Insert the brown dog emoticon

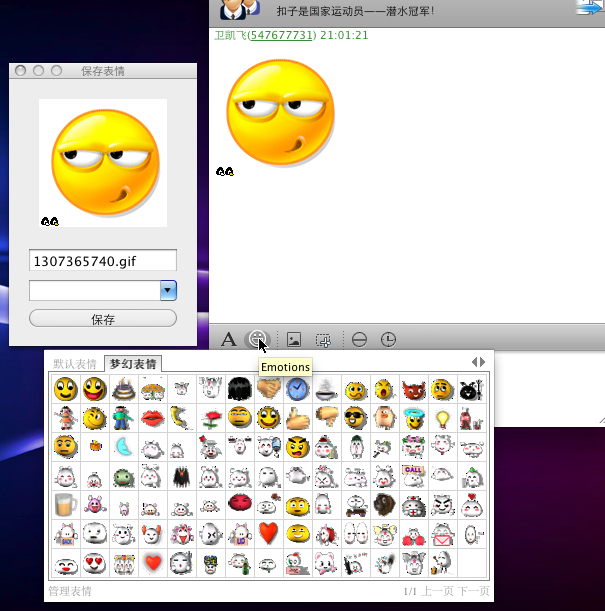384,505
